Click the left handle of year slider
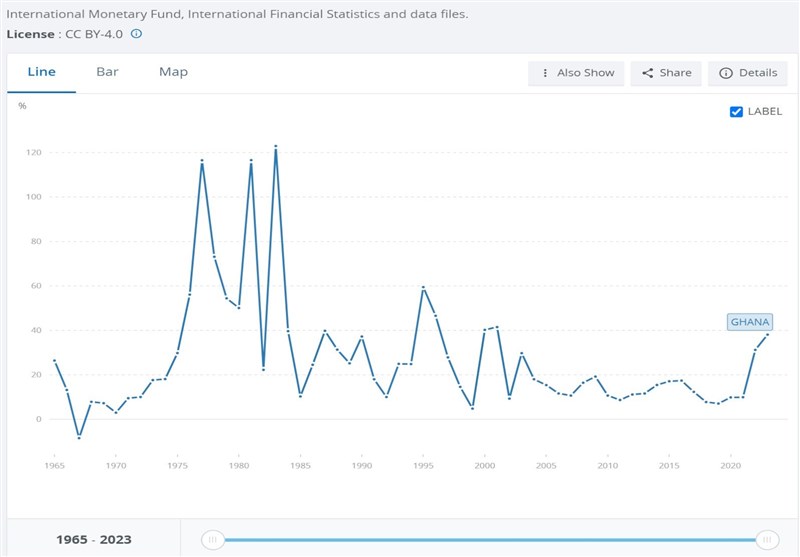The height and width of the screenshot is (557, 800). click(212, 540)
